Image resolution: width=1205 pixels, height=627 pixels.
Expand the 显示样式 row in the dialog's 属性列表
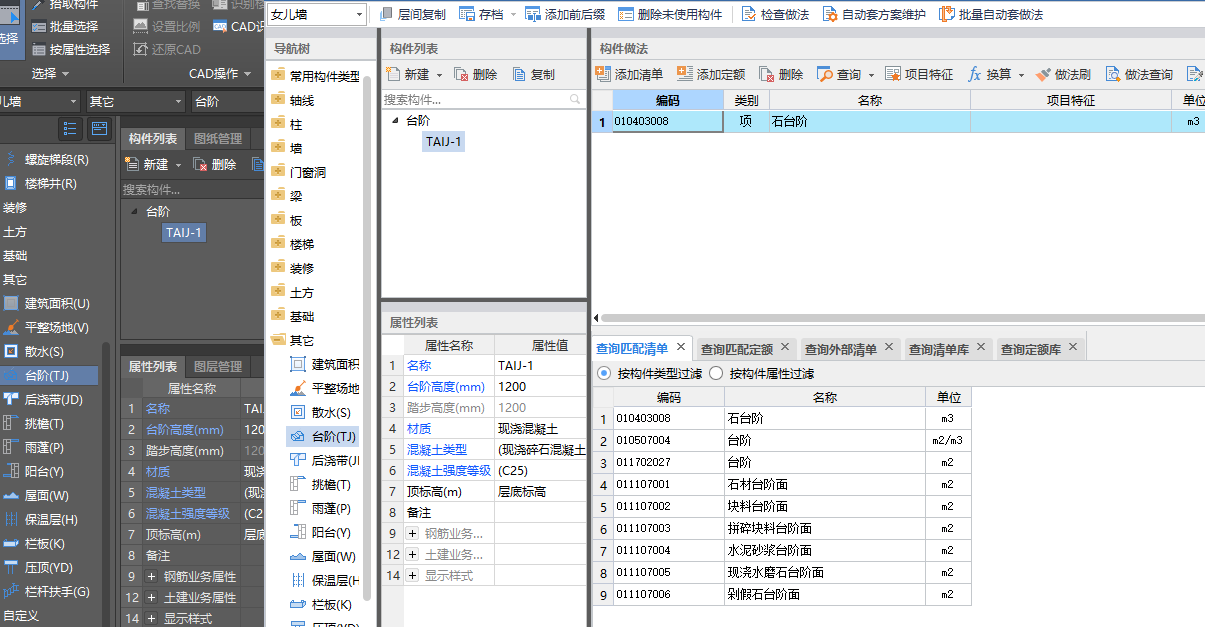(x=412, y=575)
